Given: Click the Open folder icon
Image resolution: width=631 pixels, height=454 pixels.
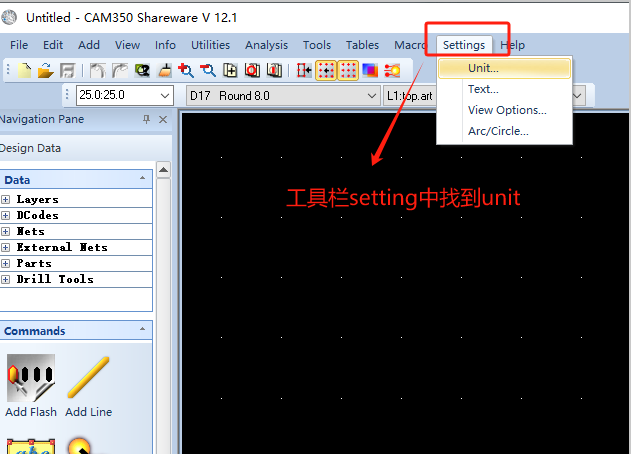Looking at the screenshot, I should point(45,70).
